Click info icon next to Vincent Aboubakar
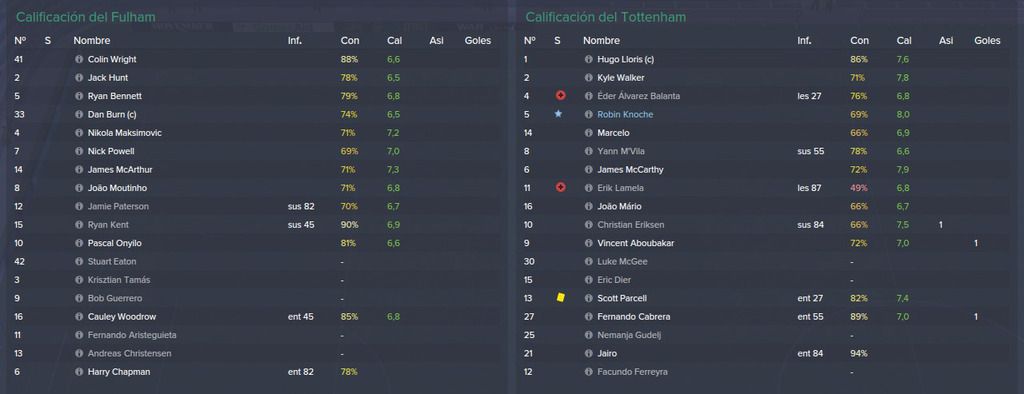The image size is (1024, 394). tap(588, 243)
